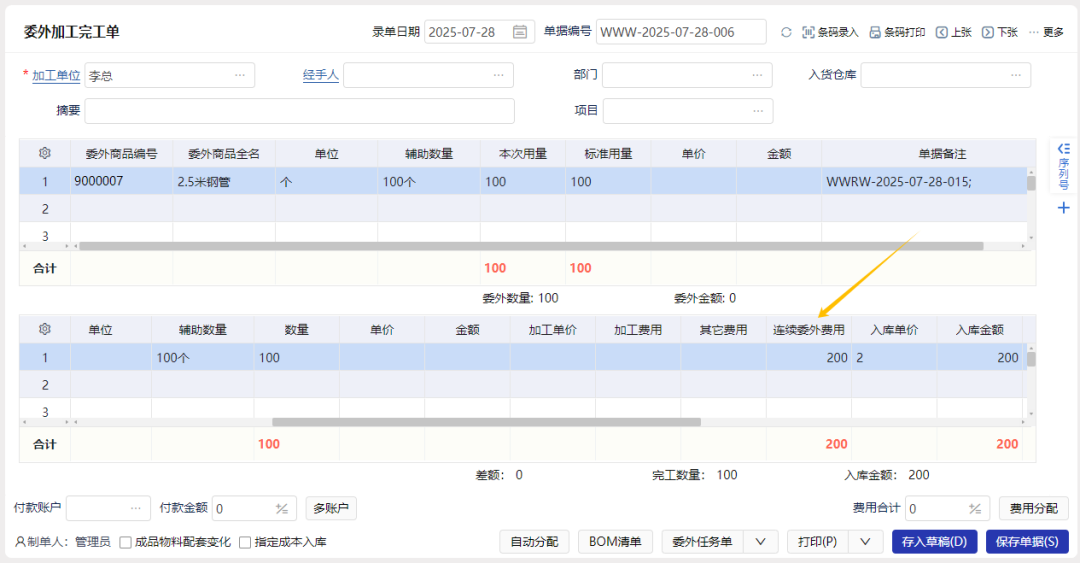Screen dimensions: 1080x563
Task: Click the 打印(P) button
Action: [818, 542]
